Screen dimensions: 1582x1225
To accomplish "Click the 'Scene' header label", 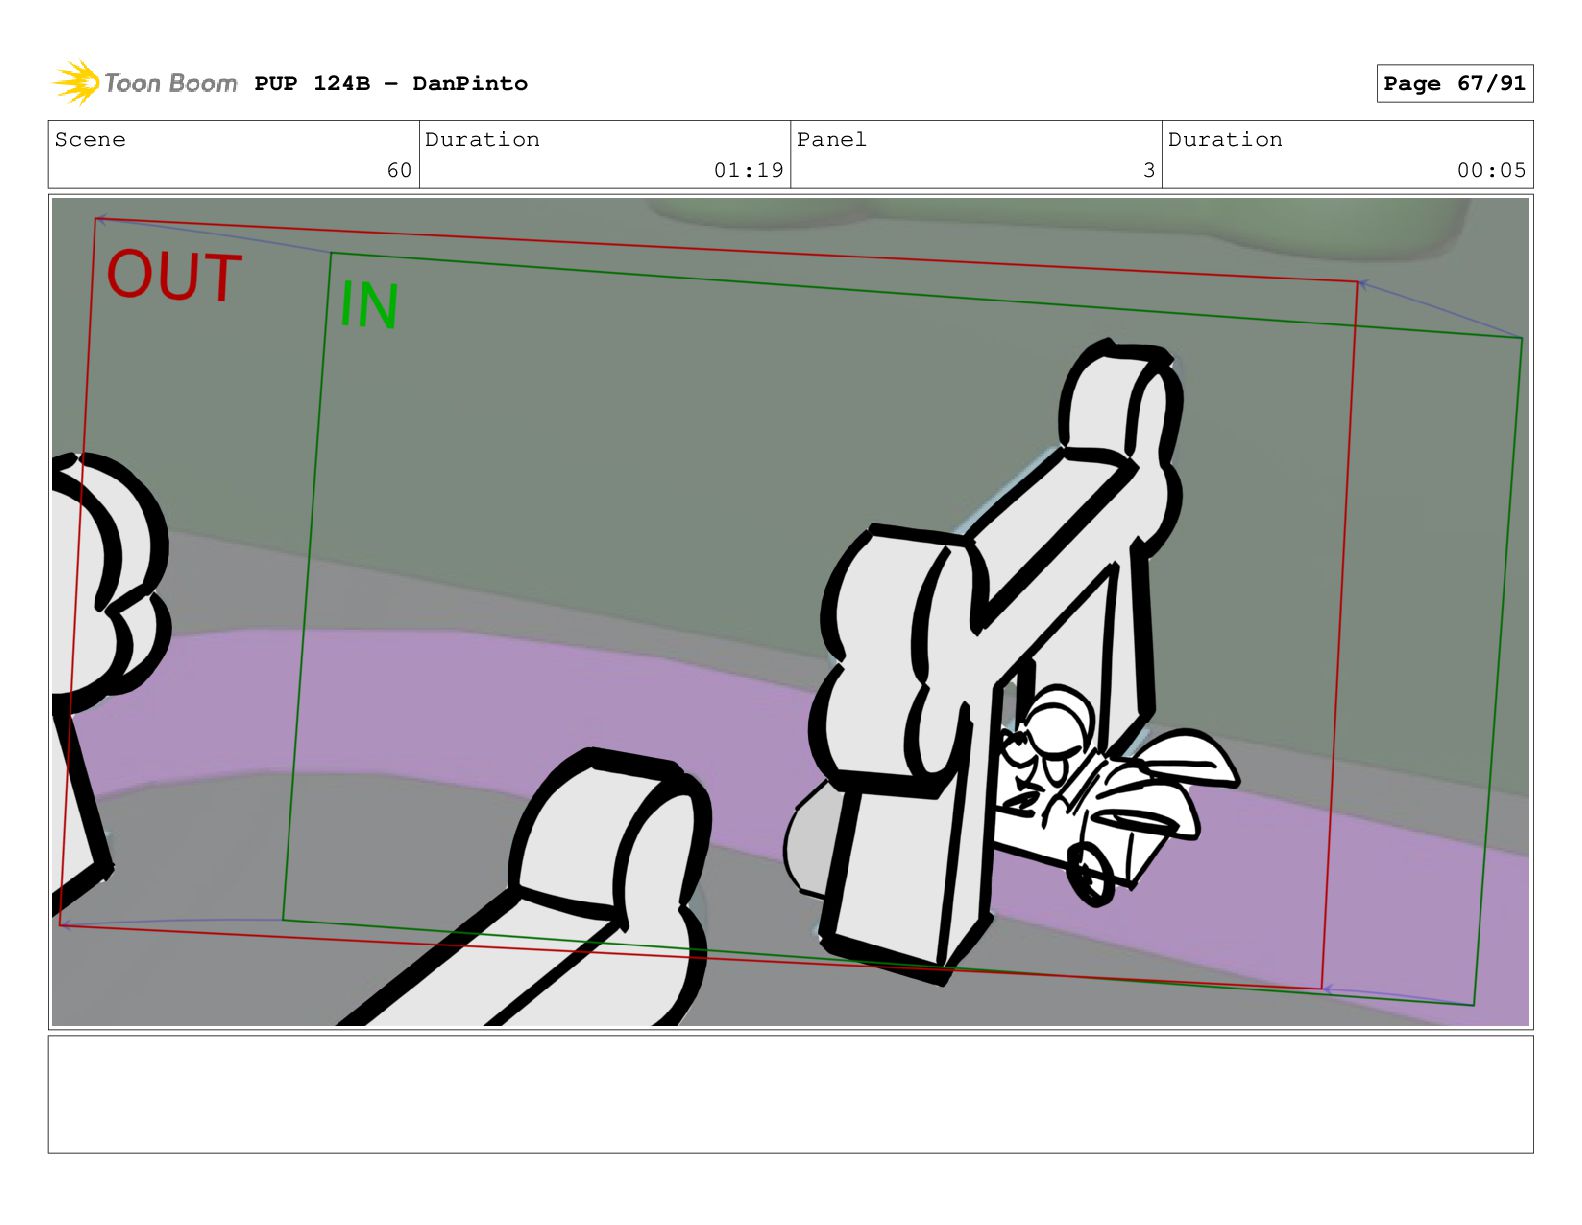I will click(x=90, y=139).
